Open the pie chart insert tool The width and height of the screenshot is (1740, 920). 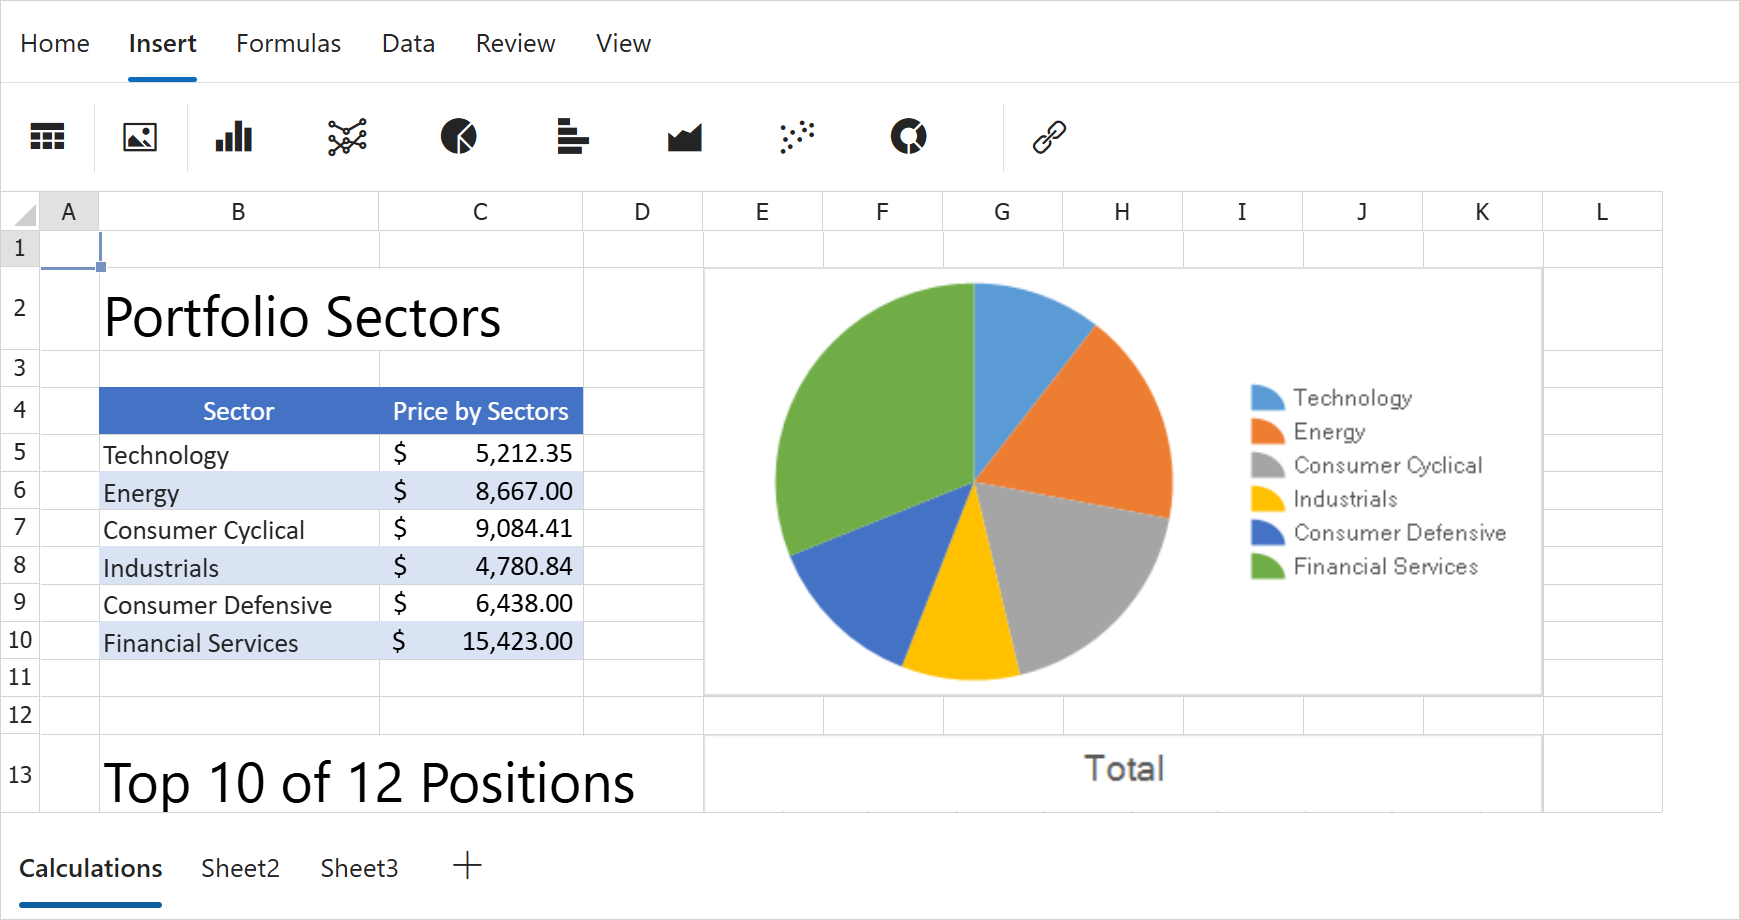pyautogui.click(x=459, y=137)
